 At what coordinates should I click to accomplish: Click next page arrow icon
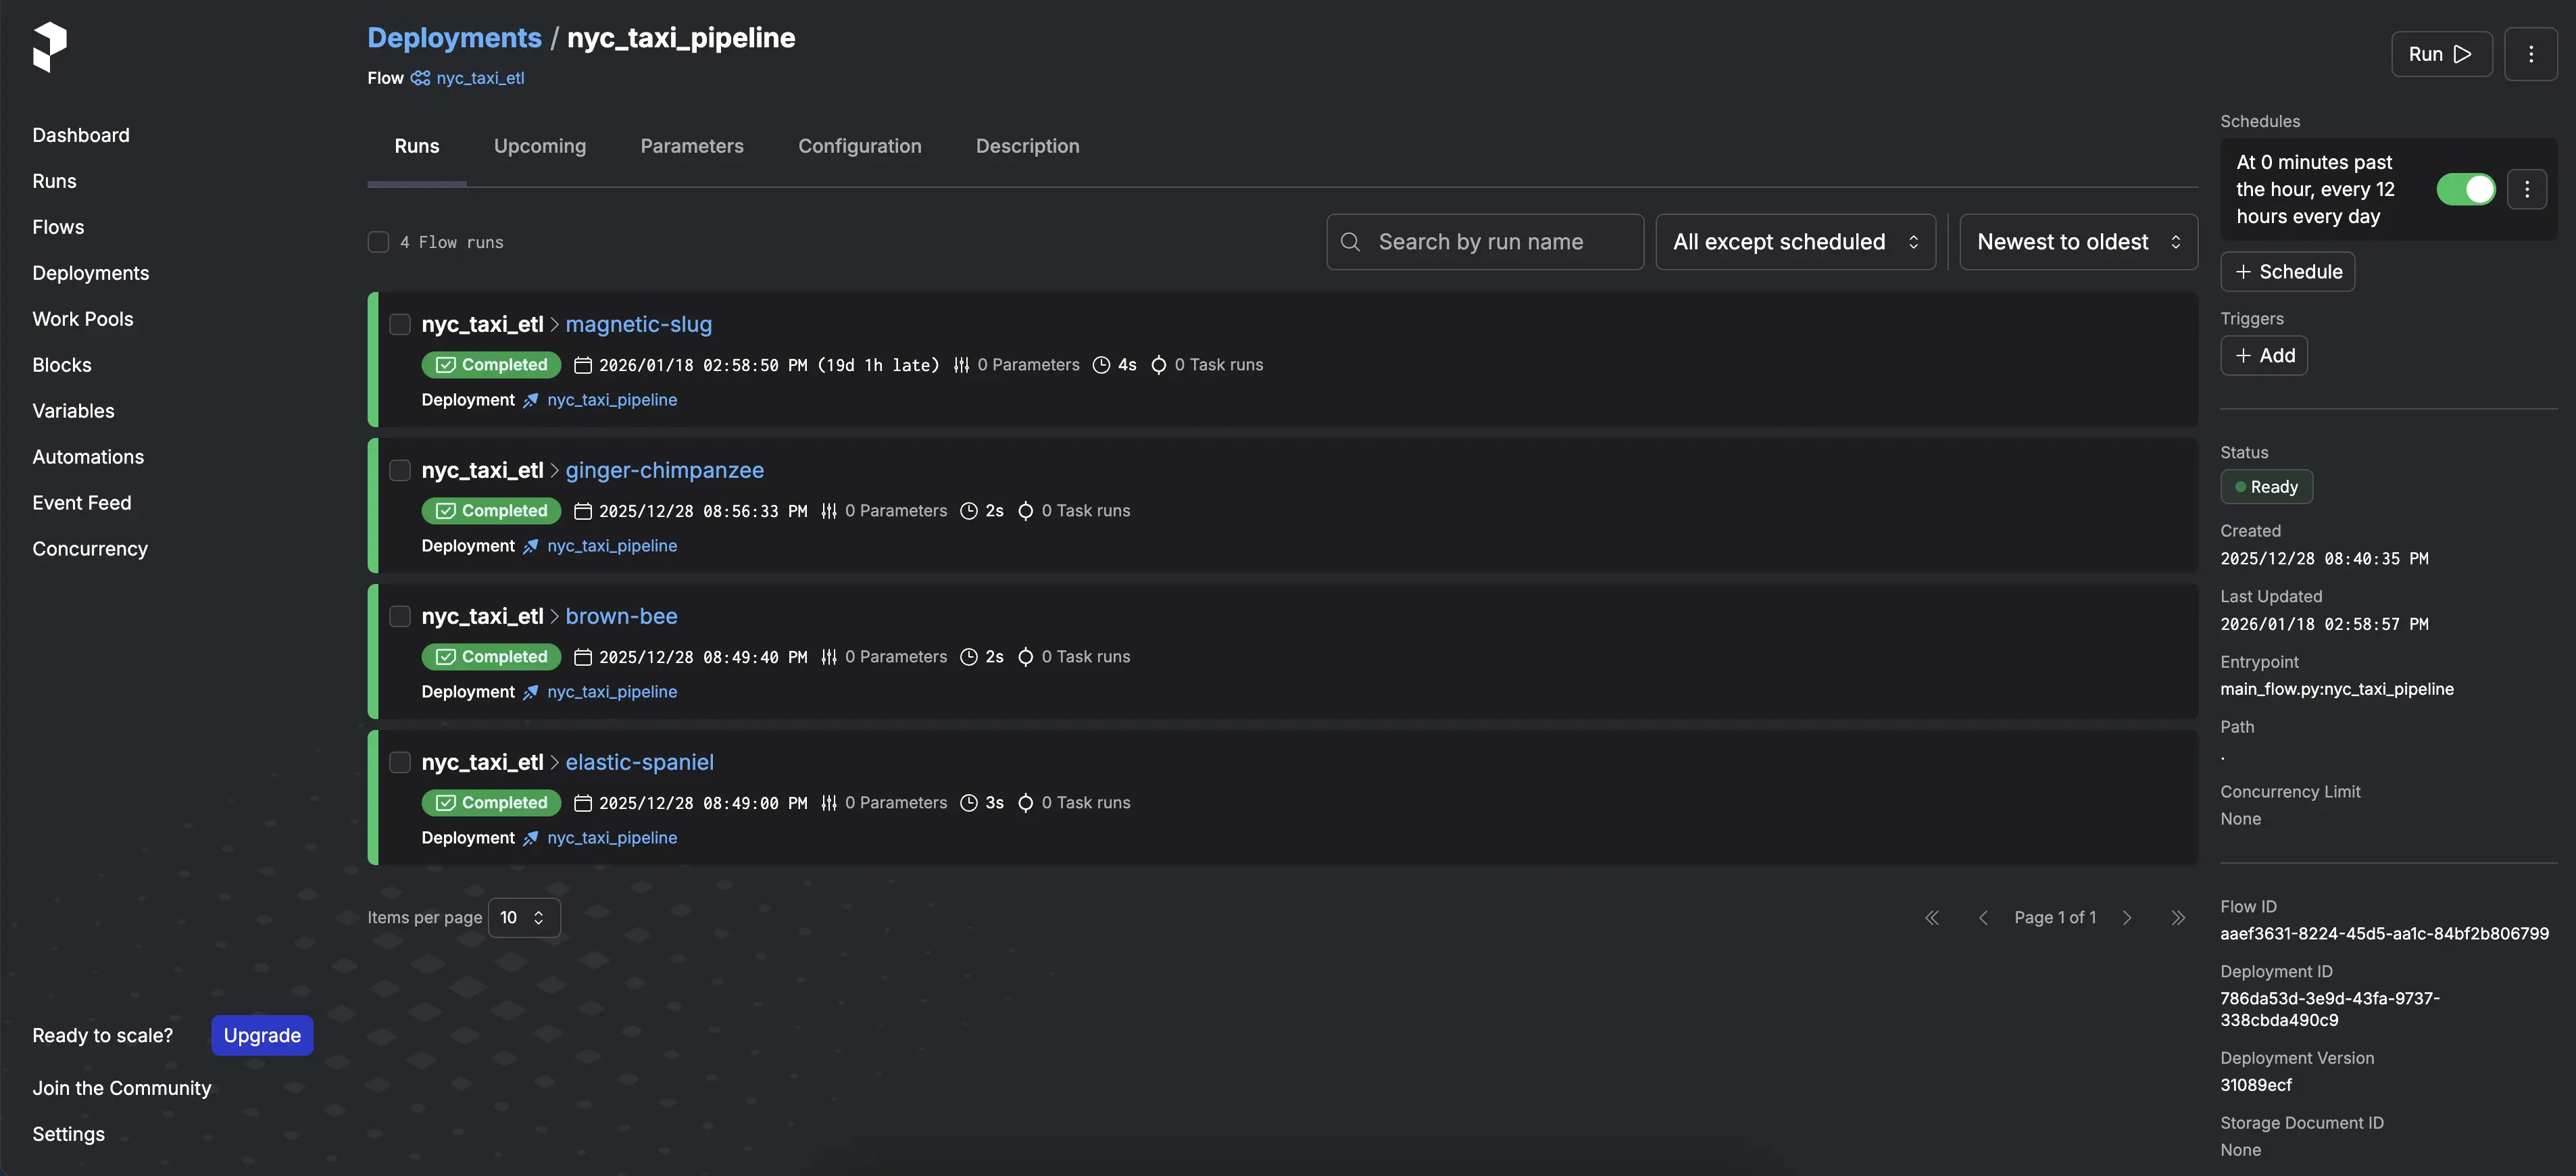(2127, 917)
